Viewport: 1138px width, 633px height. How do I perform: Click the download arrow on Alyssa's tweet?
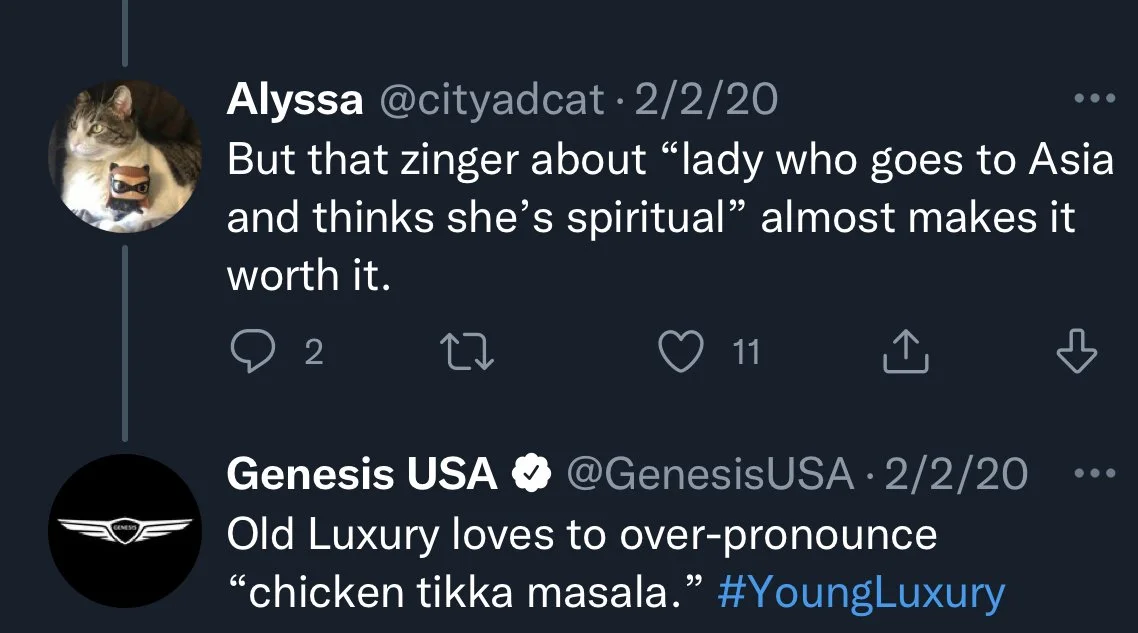(x=1077, y=352)
